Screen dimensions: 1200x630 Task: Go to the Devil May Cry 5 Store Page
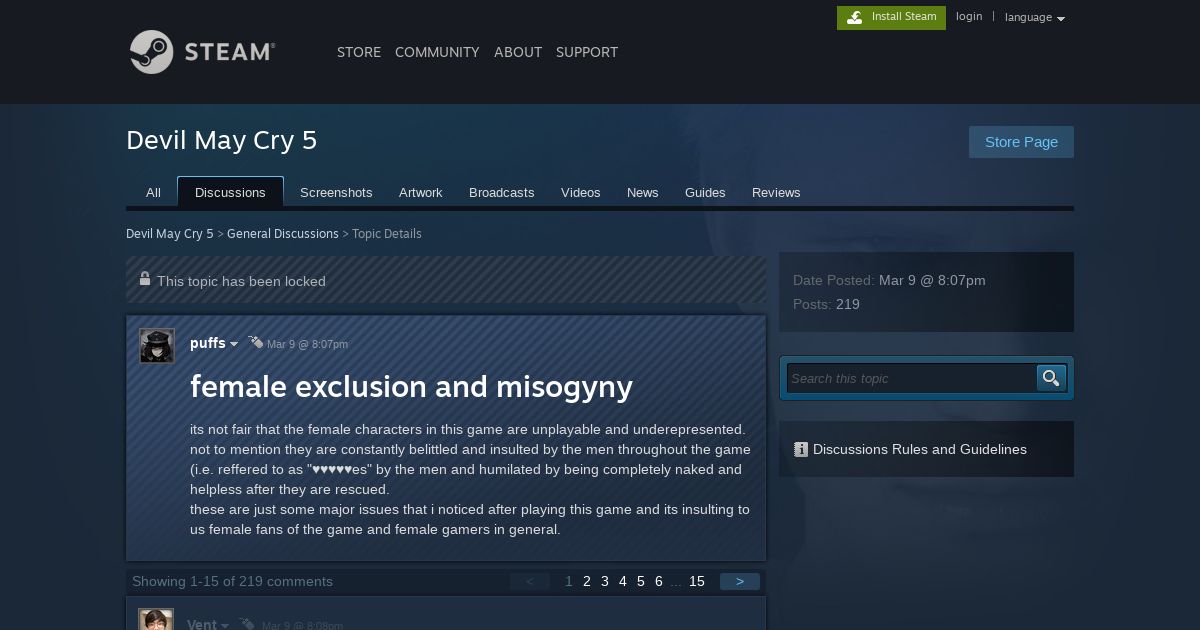click(x=1021, y=142)
